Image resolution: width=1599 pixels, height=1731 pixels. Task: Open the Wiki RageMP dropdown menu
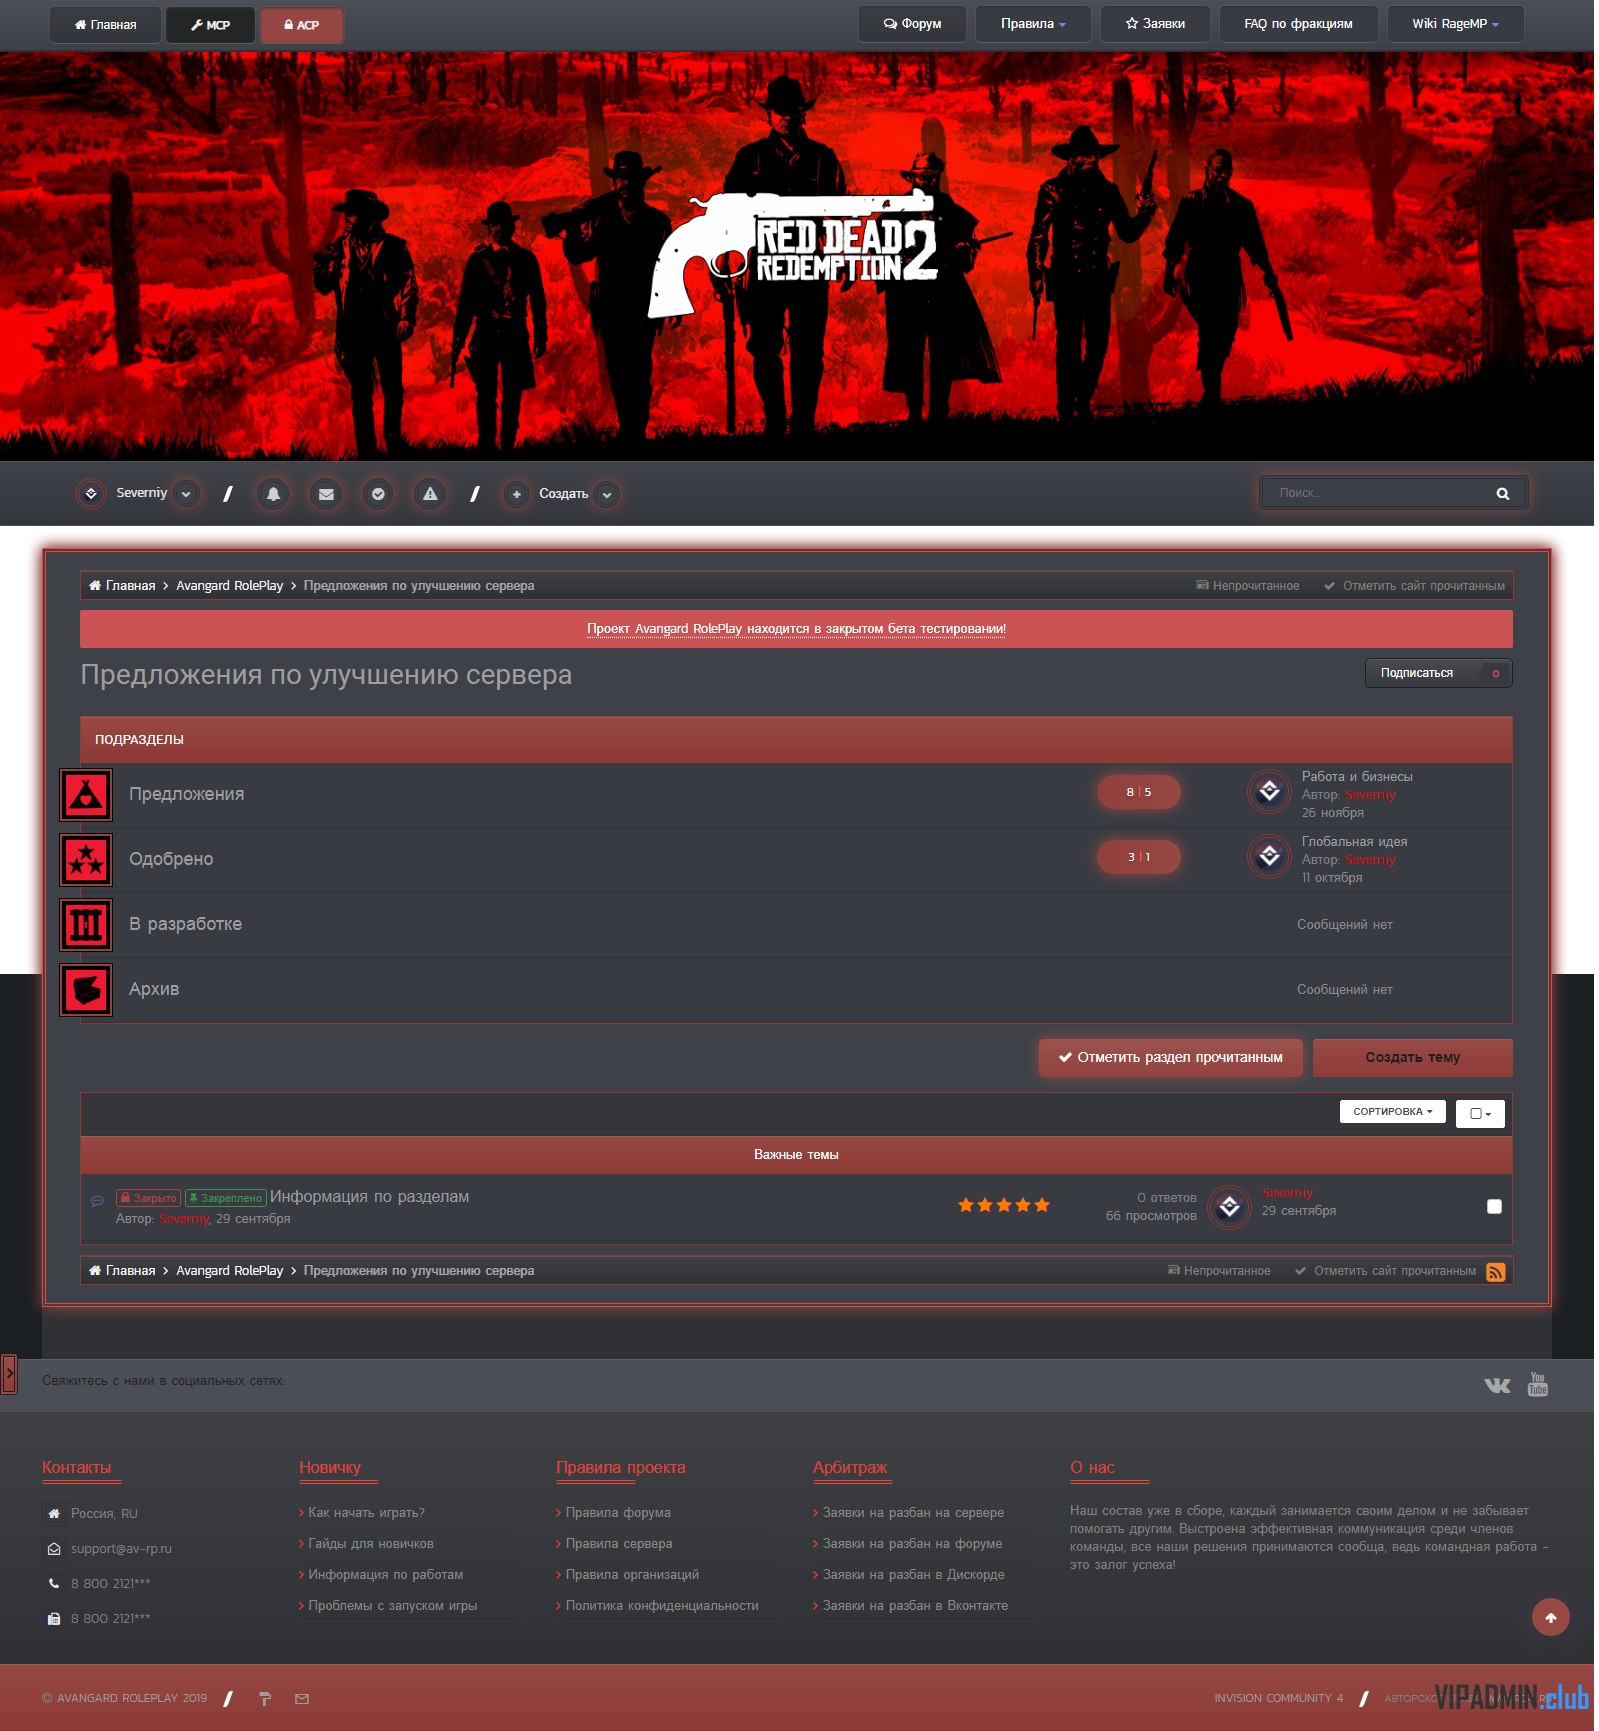coord(1455,24)
